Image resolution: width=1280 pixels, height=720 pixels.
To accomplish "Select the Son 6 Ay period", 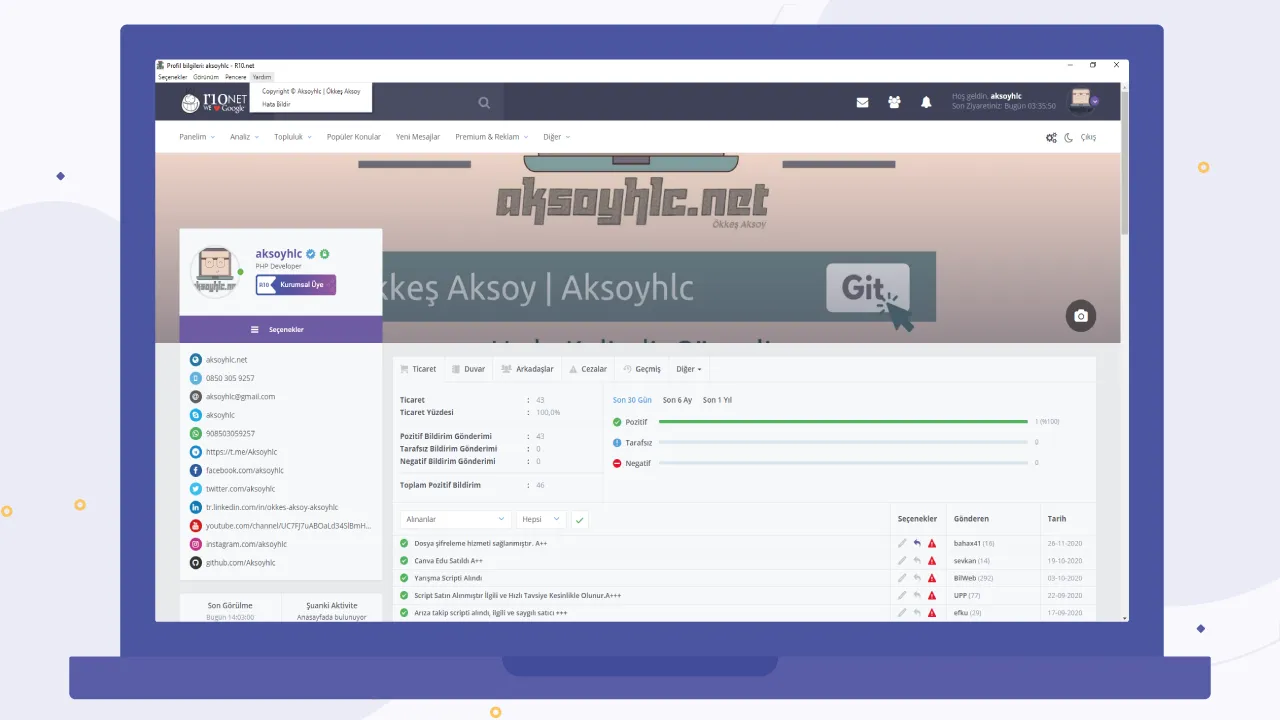I will tap(677, 400).
